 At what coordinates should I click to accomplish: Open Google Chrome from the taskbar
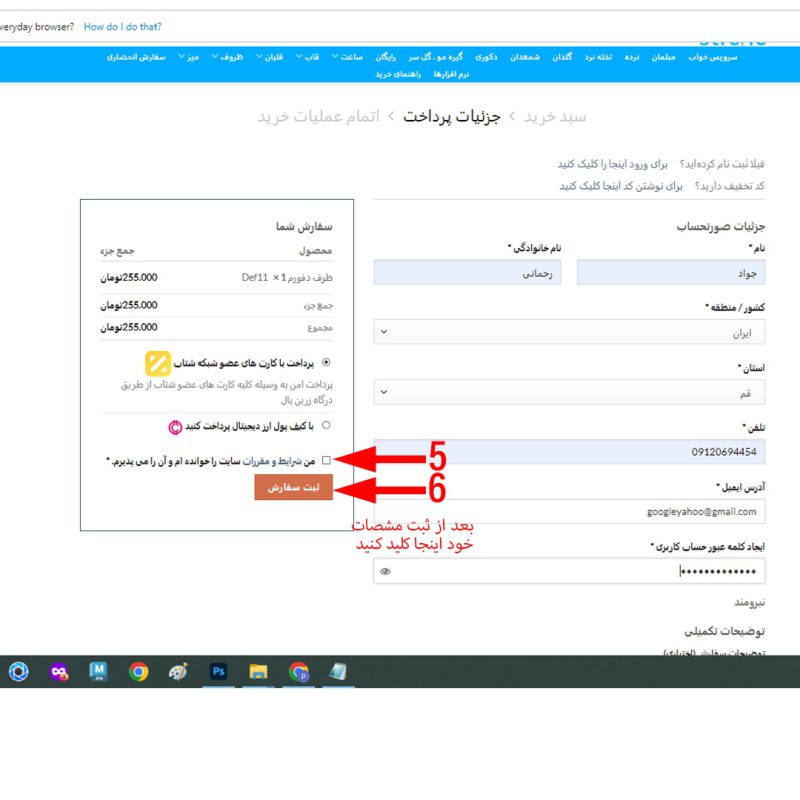click(x=139, y=672)
